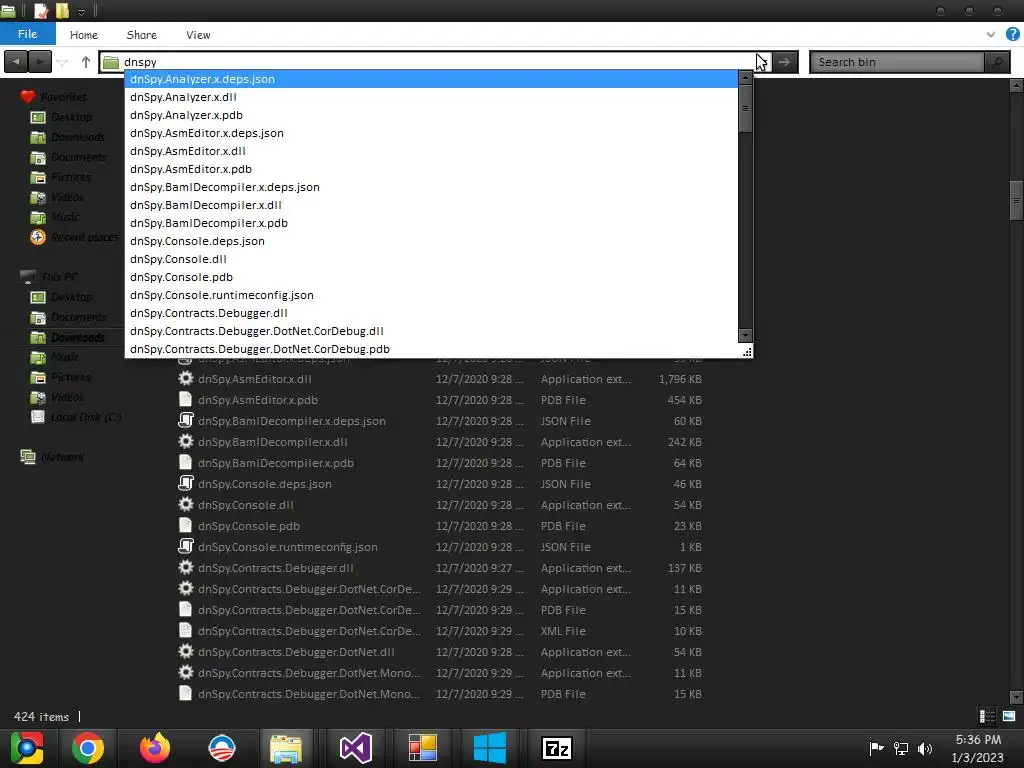Screen dimensions: 1024x768
Task: Select the dnSpy.Contracts.Debugger.DotNet.dll file
Action: (x=440, y=652)
